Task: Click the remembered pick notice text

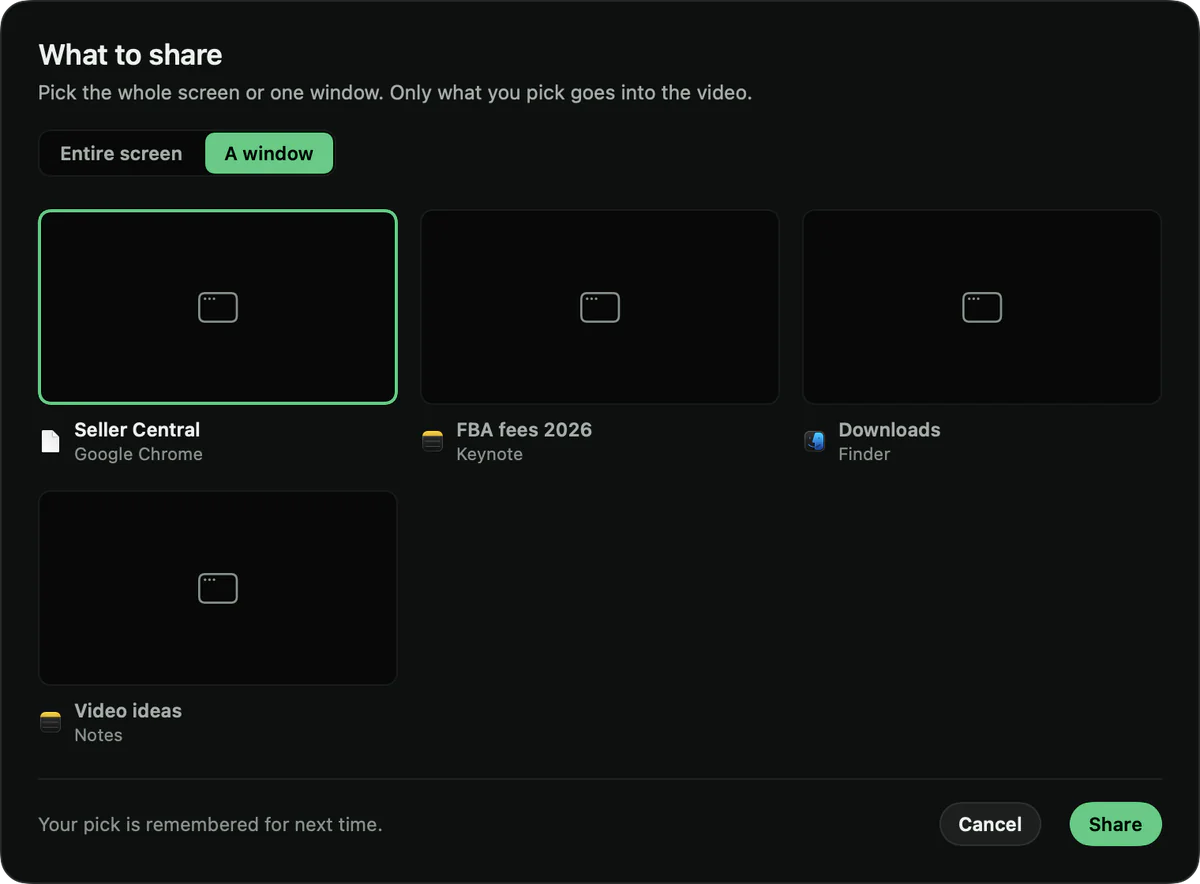Action: click(x=210, y=825)
